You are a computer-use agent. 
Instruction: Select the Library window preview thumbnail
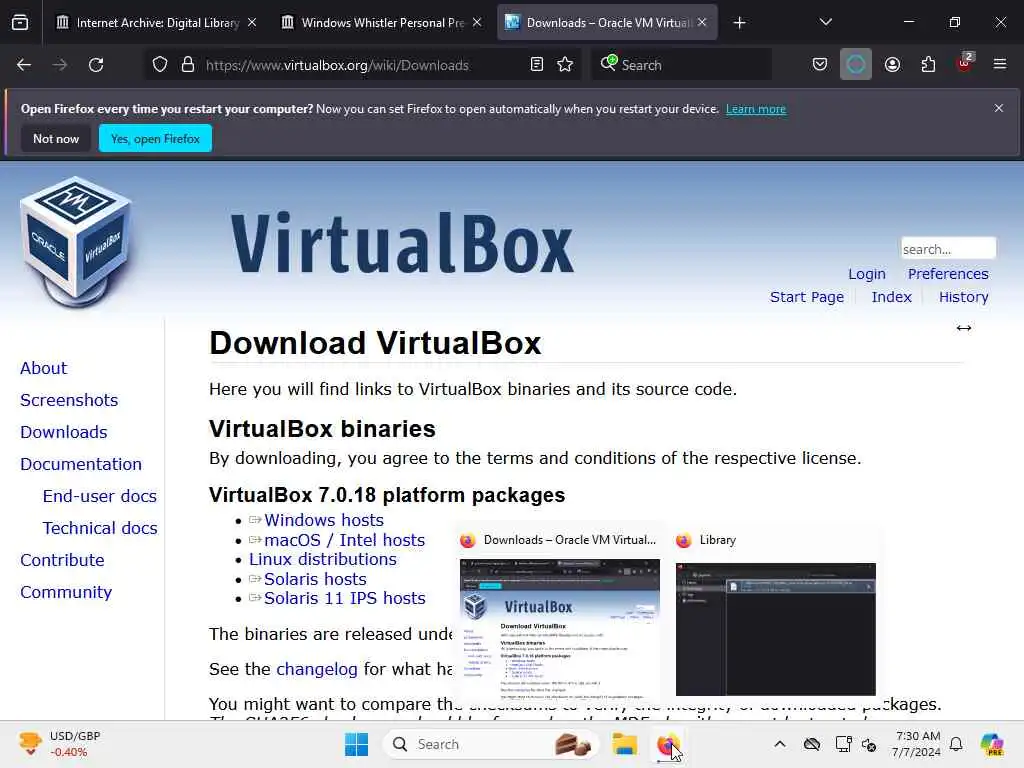(x=776, y=629)
